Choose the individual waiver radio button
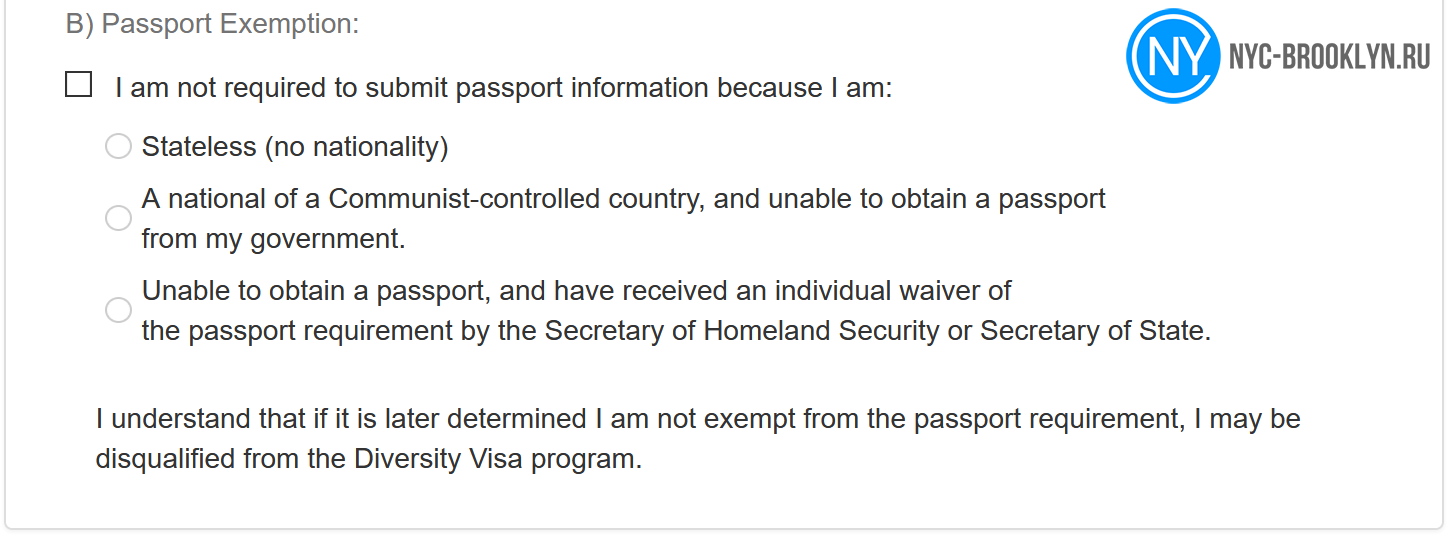This screenshot has height=536, width=1448. 118,310
